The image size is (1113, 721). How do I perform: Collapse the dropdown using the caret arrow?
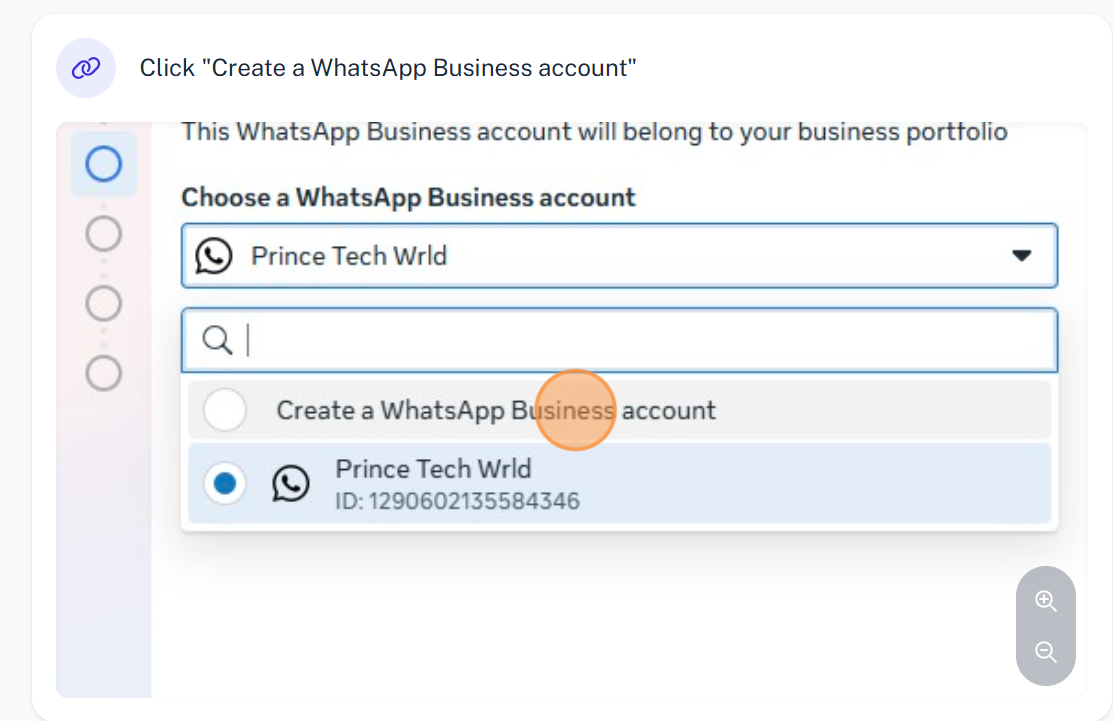tap(1021, 256)
